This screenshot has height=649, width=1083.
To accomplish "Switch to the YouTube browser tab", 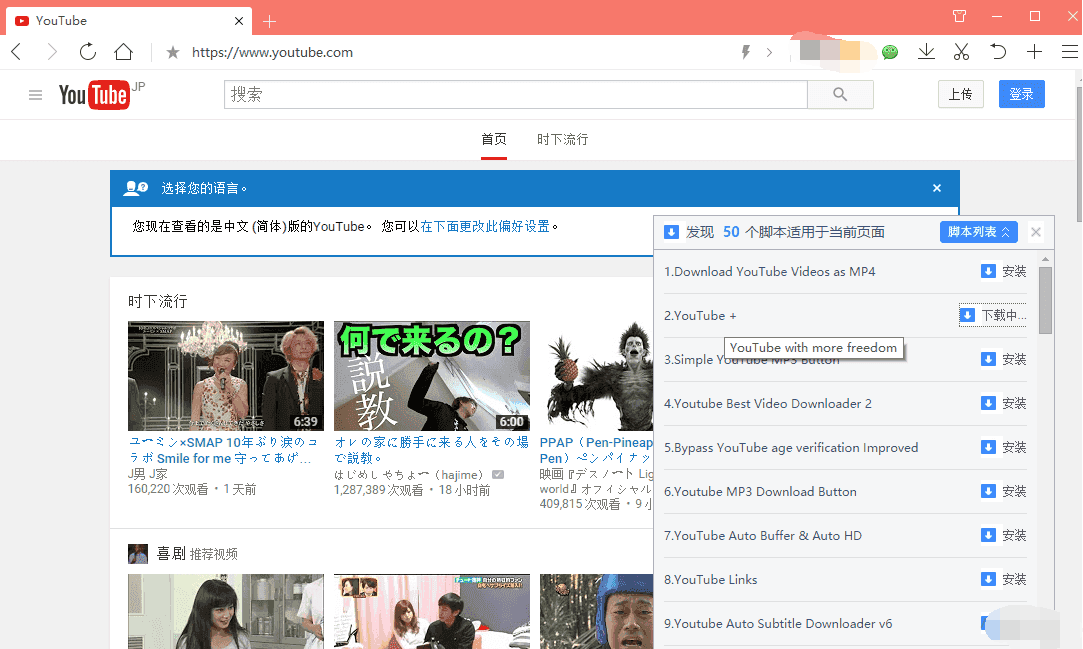I will (129, 21).
